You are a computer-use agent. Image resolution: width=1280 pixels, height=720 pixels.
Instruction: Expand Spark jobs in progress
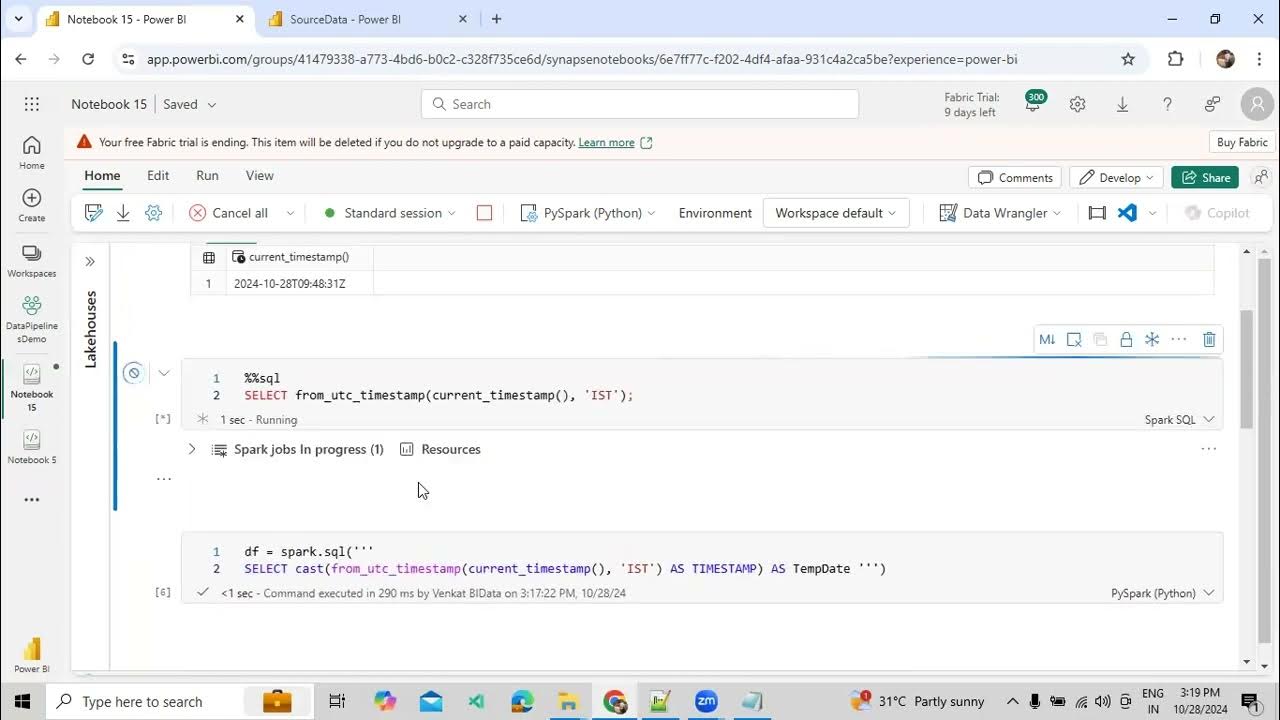coord(192,450)
